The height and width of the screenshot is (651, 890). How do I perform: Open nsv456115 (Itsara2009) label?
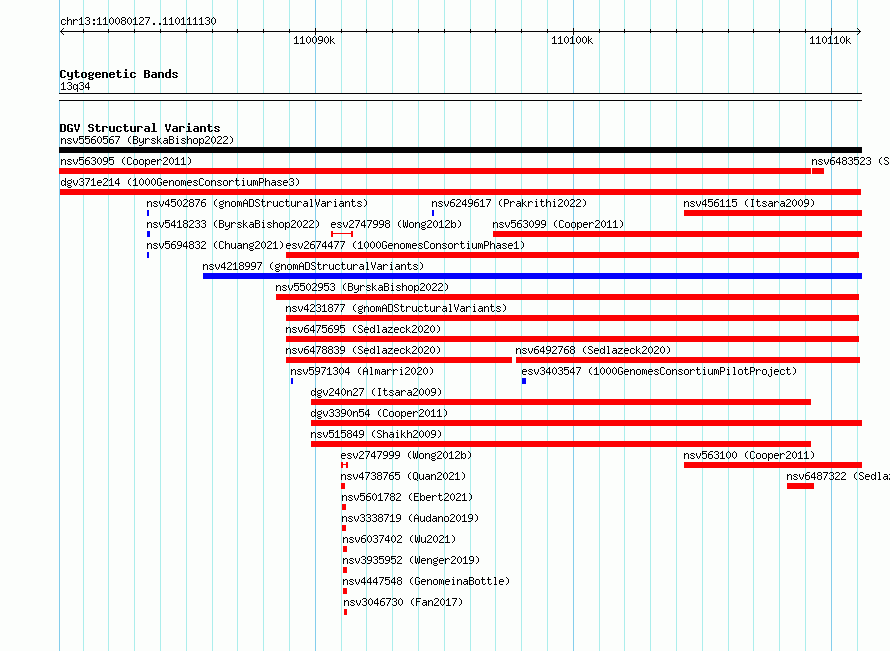point(749,203)
